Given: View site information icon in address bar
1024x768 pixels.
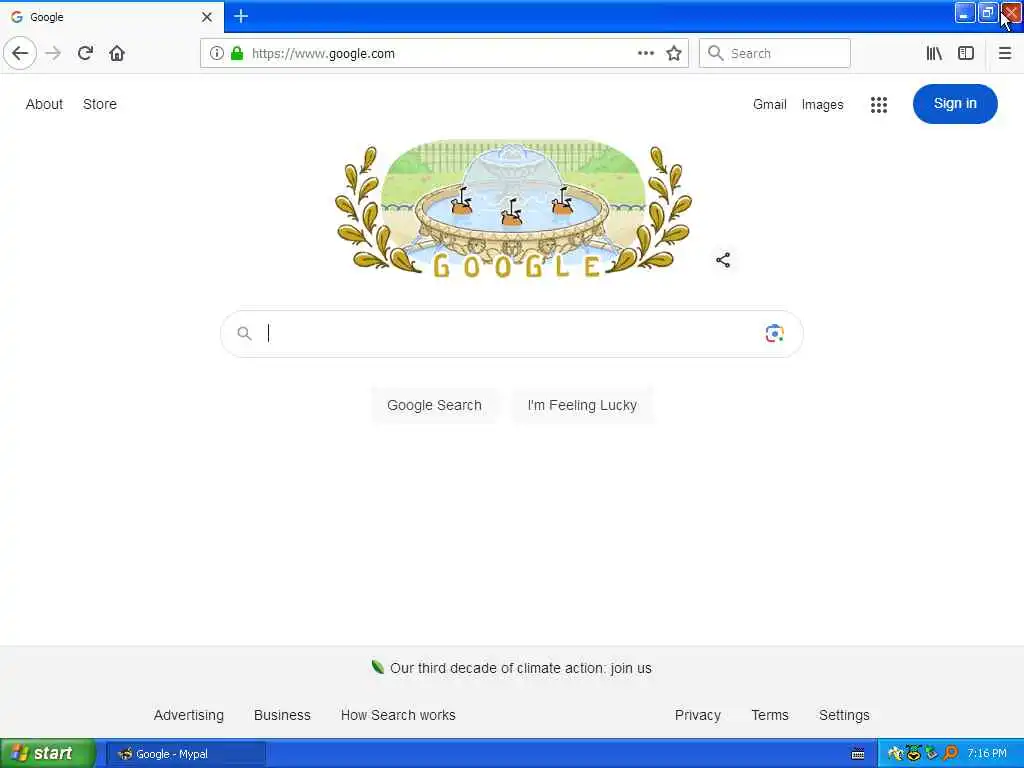Looking at the screenshot, I should point(216,54).
